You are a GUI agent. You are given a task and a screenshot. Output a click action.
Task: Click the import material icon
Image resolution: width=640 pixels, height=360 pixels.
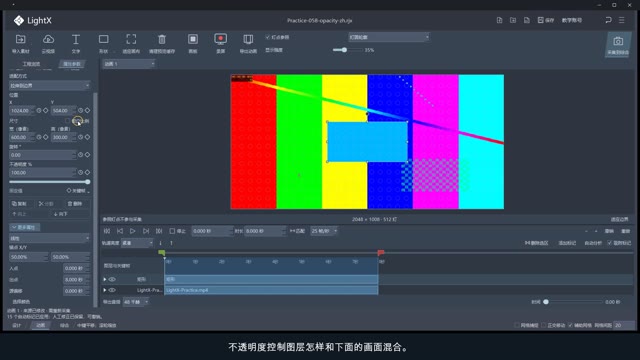coord(20,40)
